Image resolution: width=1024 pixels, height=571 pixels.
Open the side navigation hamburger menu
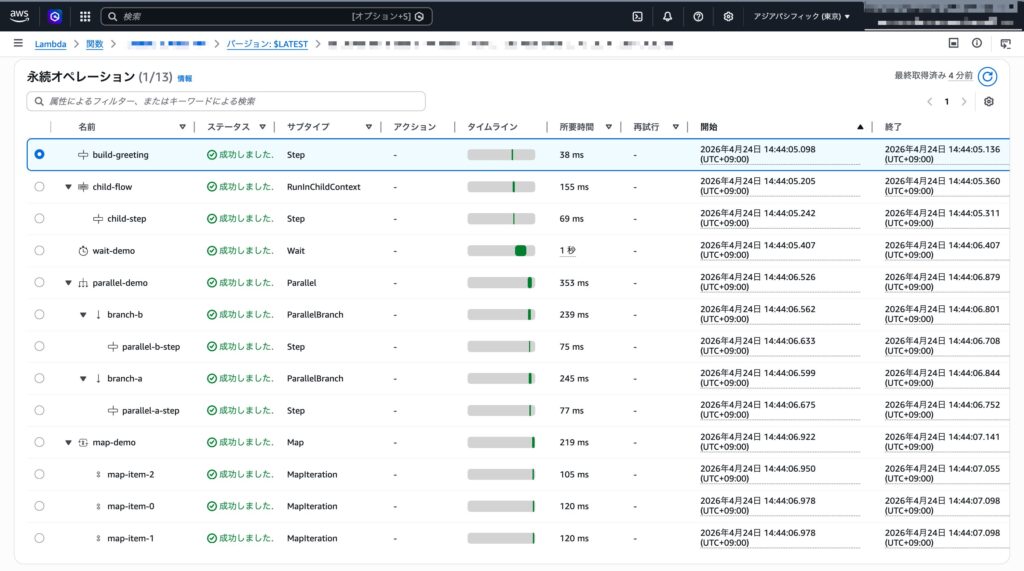(18, 44)
